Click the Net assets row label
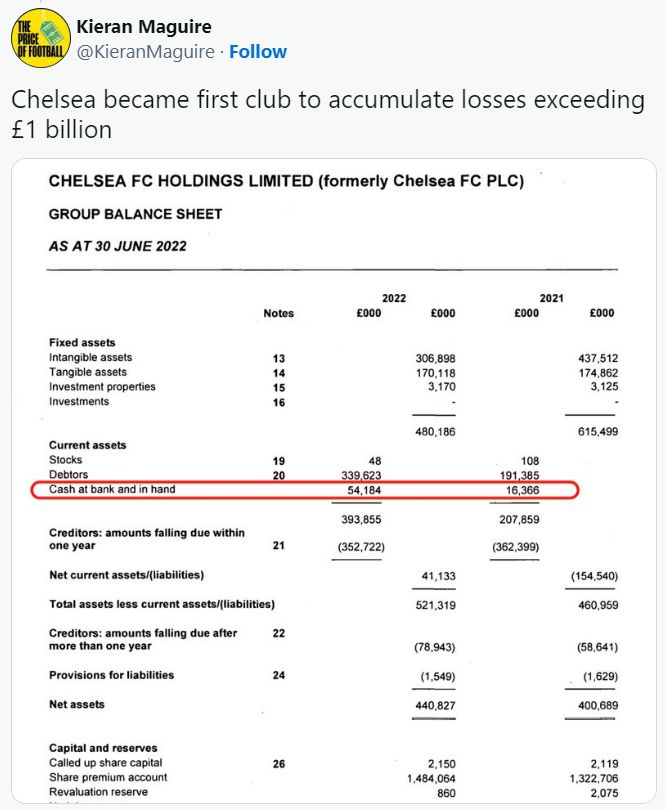The height and width of the screenshot is (809, 666). 77,705
